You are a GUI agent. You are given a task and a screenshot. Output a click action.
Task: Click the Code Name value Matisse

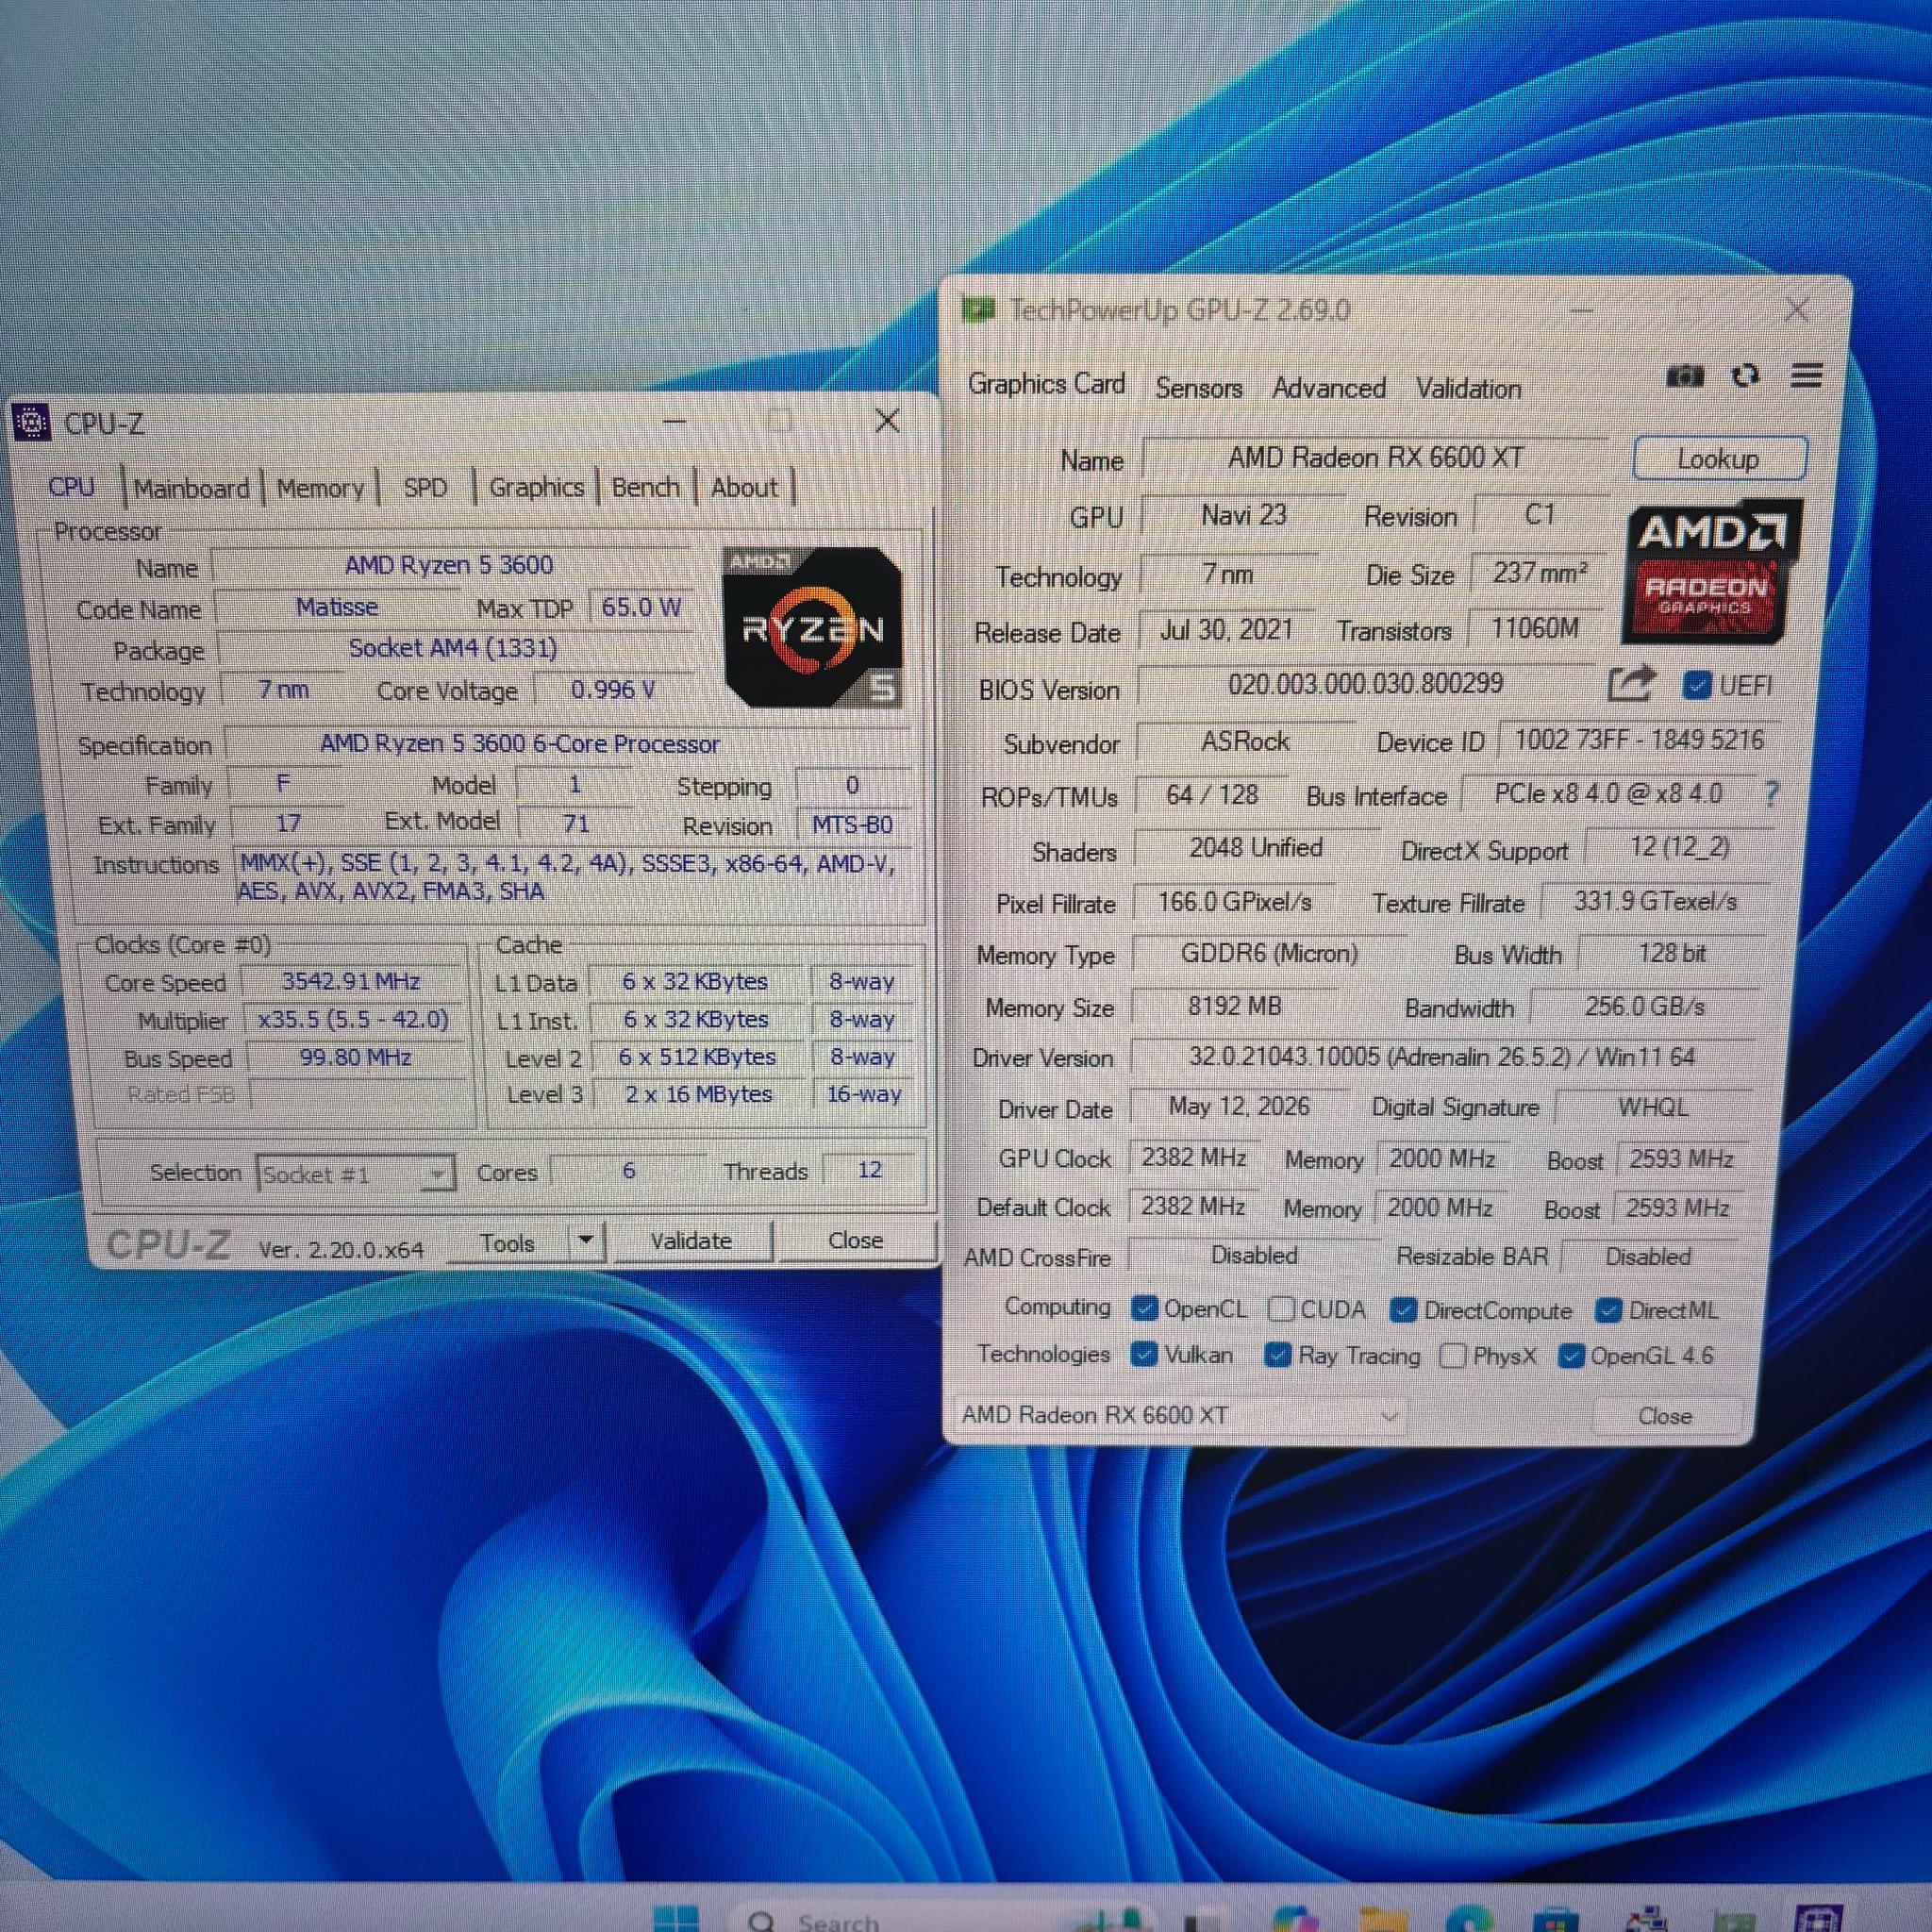point(337,607)
